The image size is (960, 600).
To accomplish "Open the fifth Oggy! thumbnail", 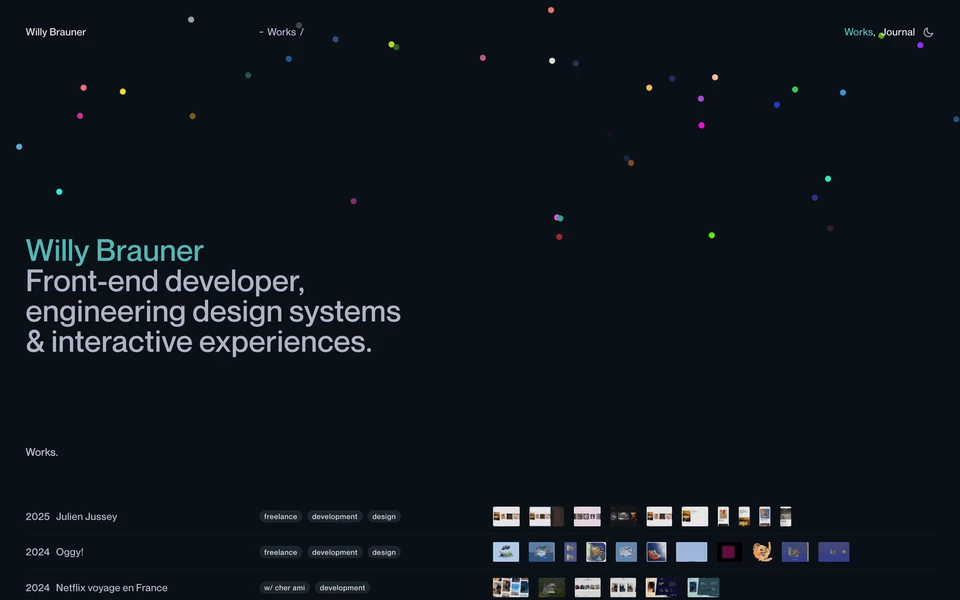I will (626, 552).
